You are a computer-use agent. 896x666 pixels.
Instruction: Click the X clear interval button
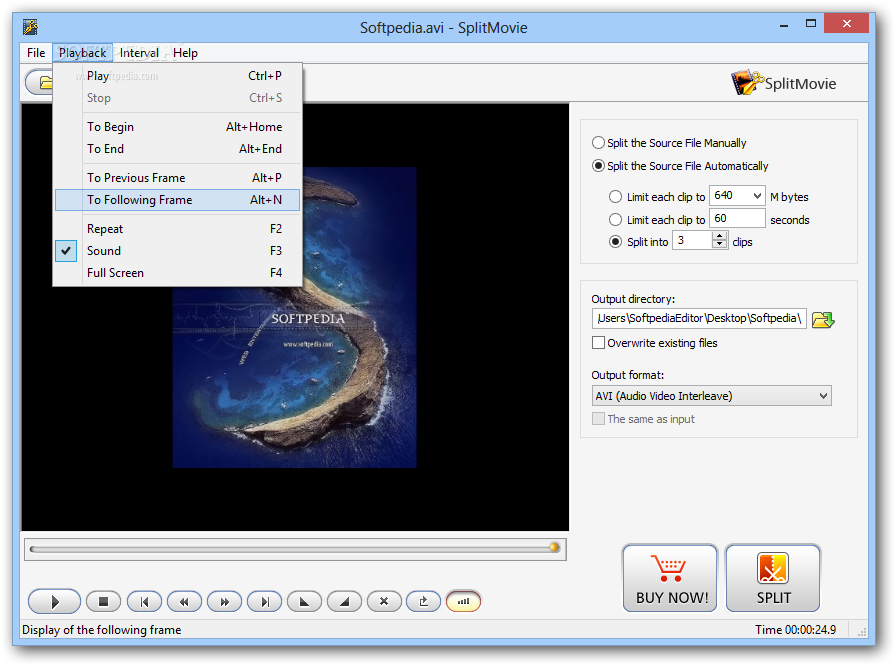pos(384,601)
